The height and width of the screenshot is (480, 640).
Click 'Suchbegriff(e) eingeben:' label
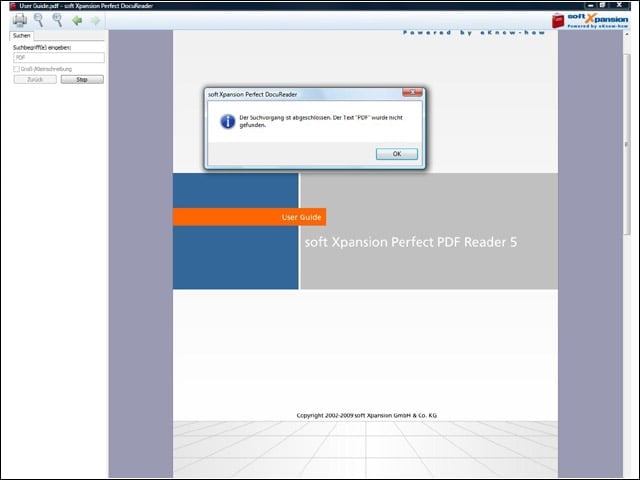(42, 47)
